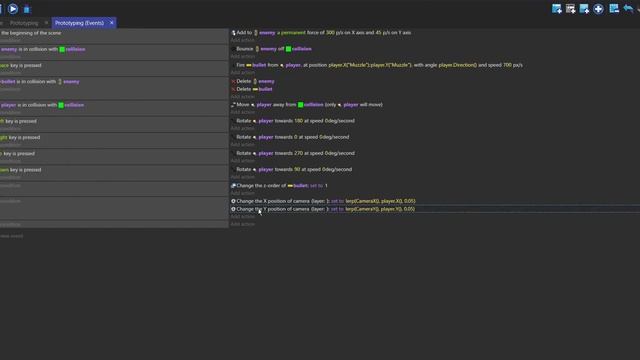
Task: Click the right arrow 'key is pressed' condition
Action: 20,138
